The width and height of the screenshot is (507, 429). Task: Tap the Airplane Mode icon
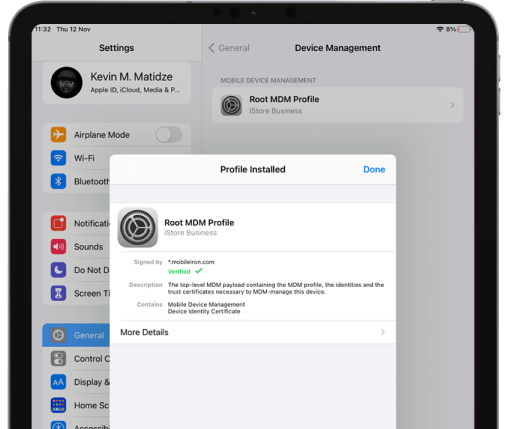[x=58, y=135]
